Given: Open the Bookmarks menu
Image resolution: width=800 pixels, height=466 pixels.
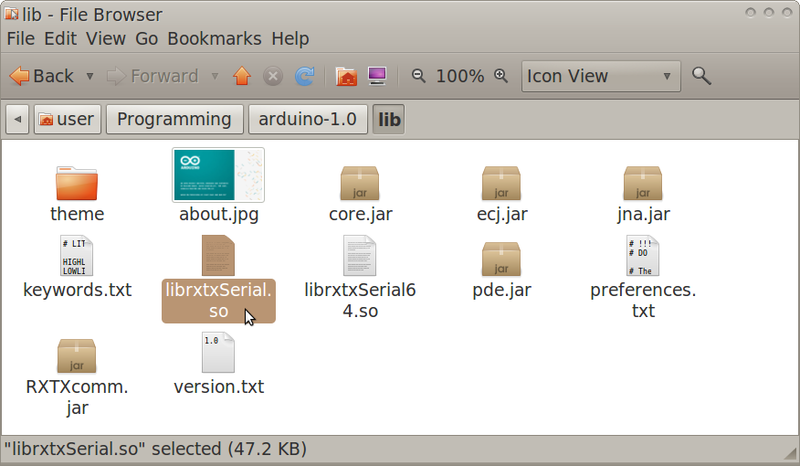Looking at the screenshot, I should 214,39.
